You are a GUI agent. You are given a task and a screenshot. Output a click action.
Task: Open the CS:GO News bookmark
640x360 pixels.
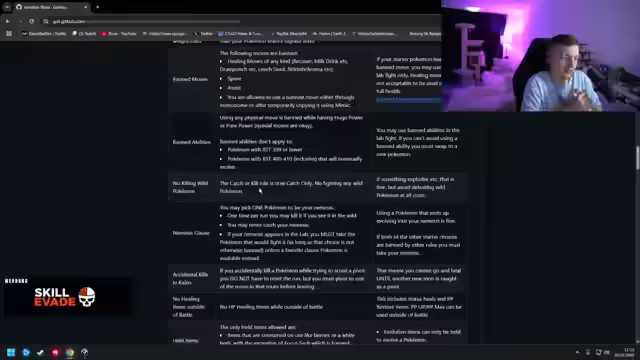coord(240,33)
